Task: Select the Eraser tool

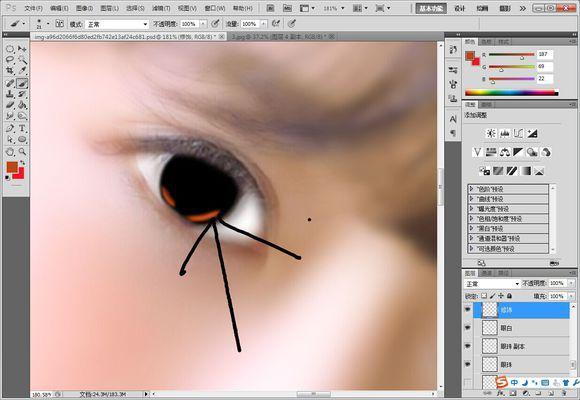Action: click(10, 105)
